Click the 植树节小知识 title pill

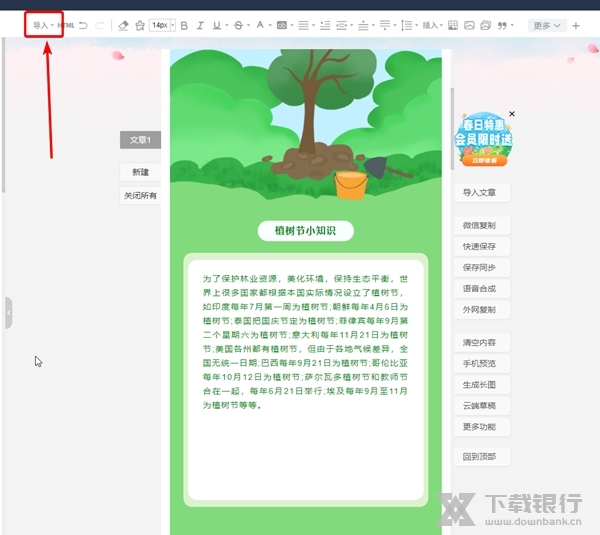coord(305,231)
